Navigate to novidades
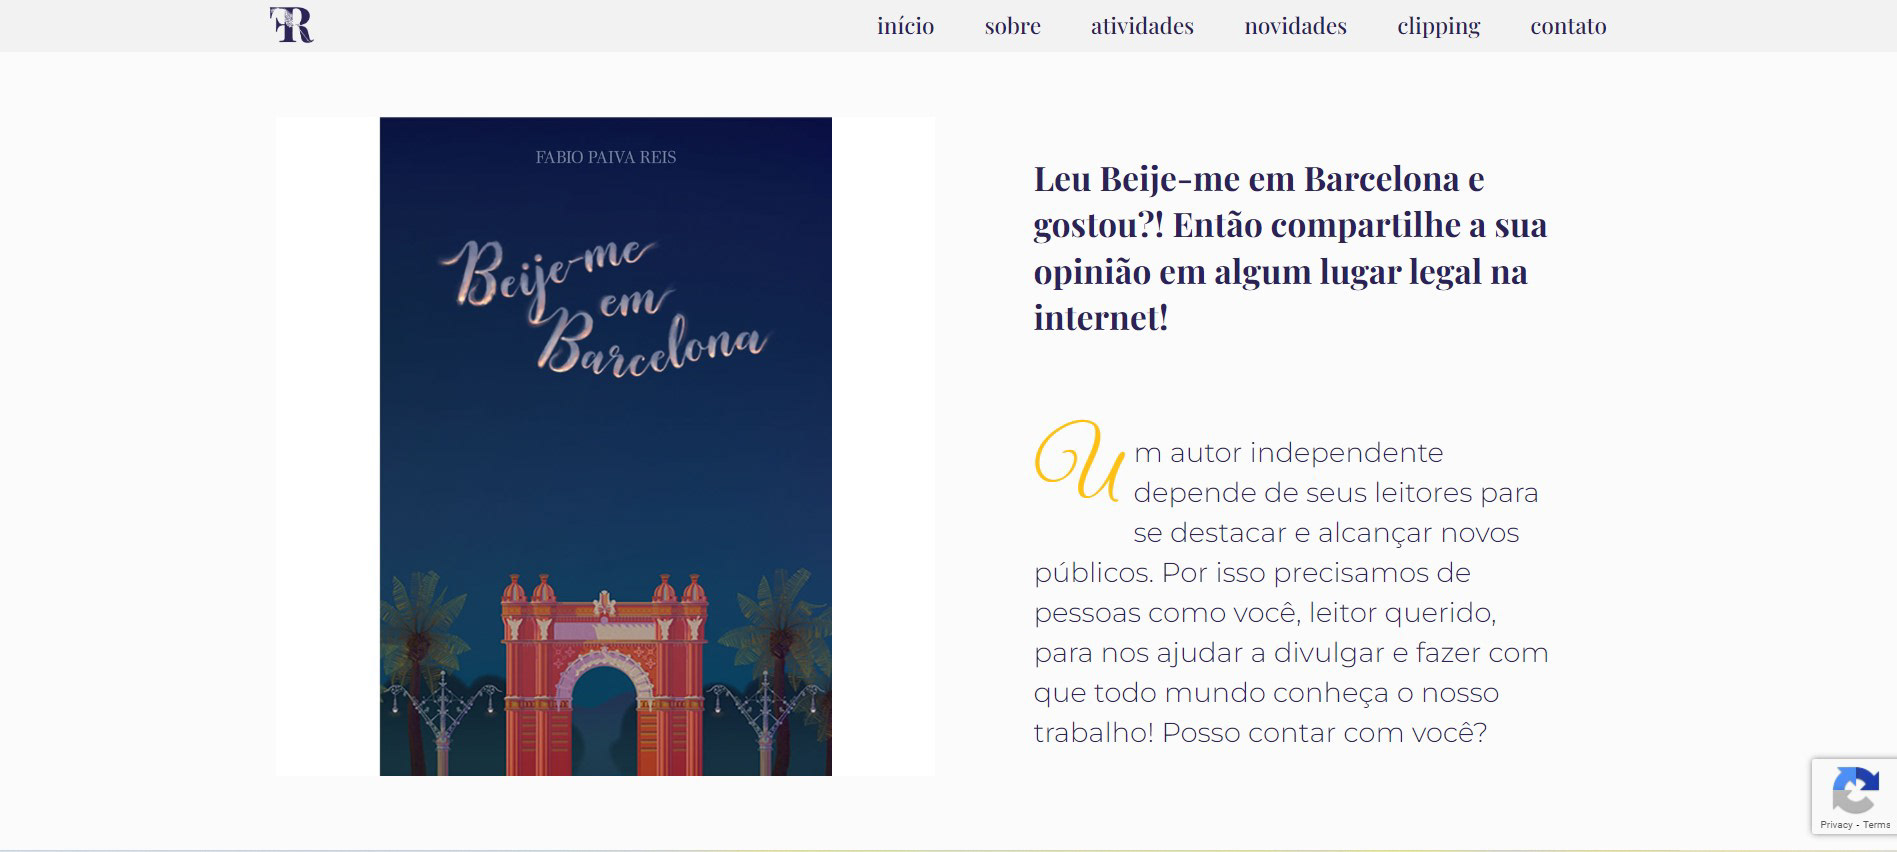 pos(1295,26)
